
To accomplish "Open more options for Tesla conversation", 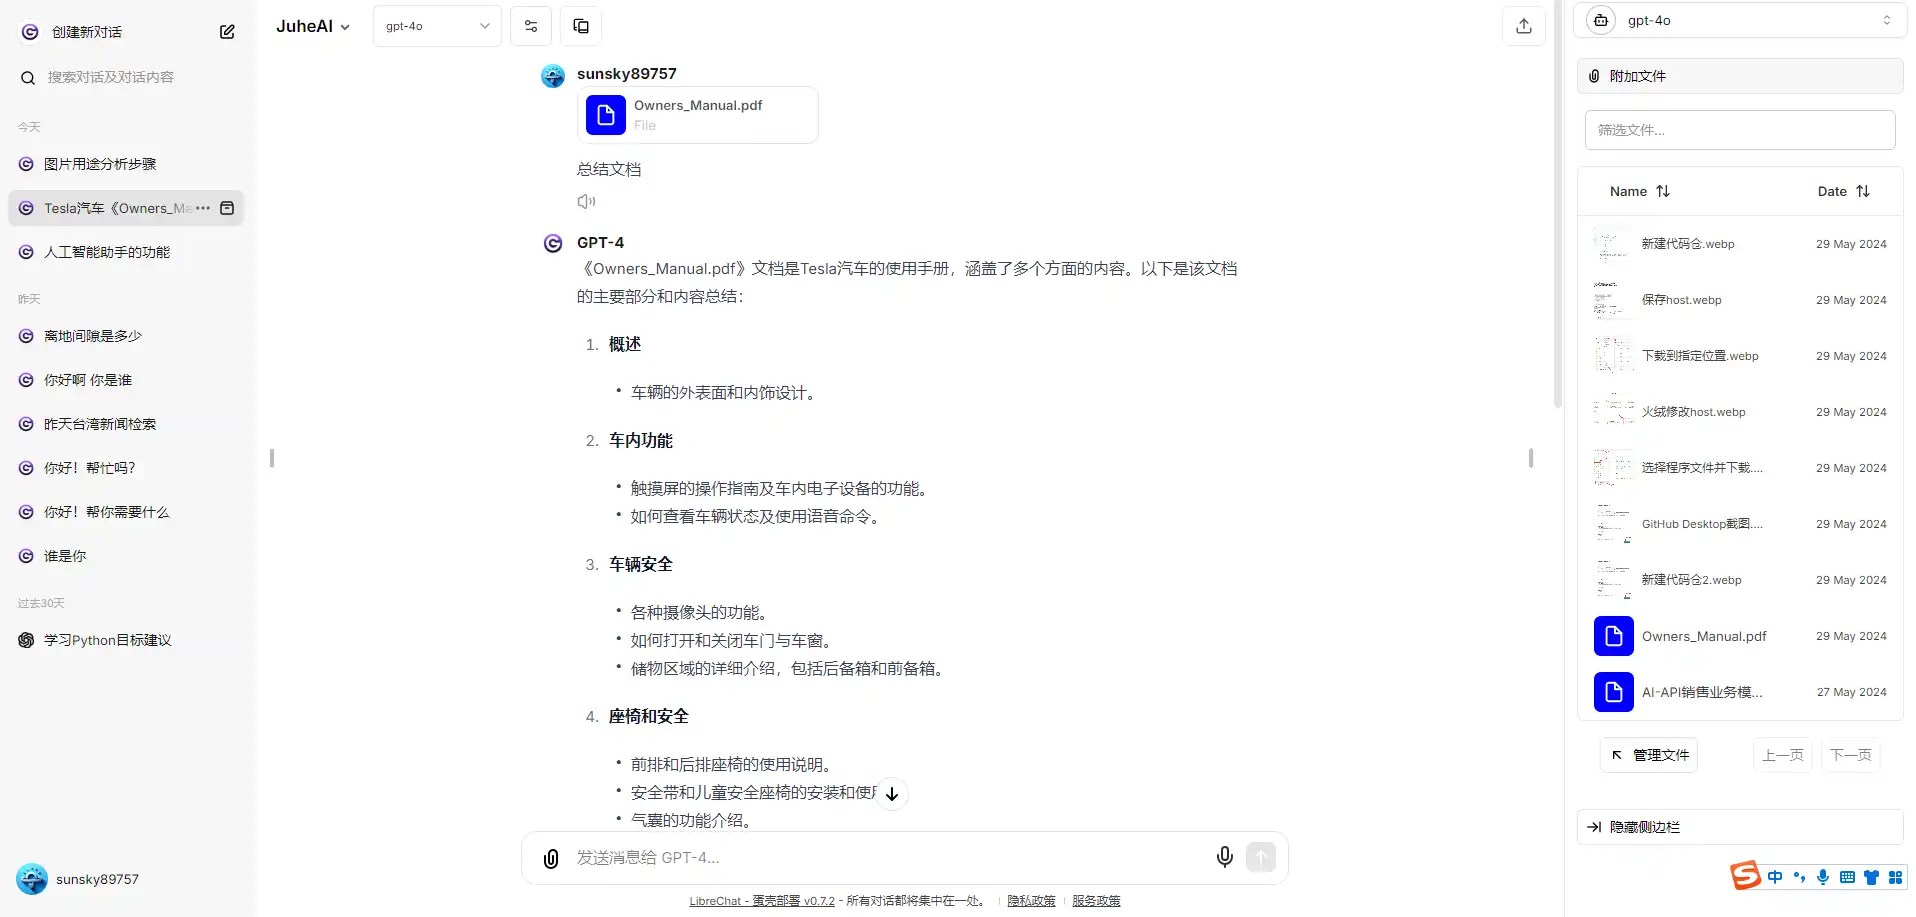I will [203, 208].
